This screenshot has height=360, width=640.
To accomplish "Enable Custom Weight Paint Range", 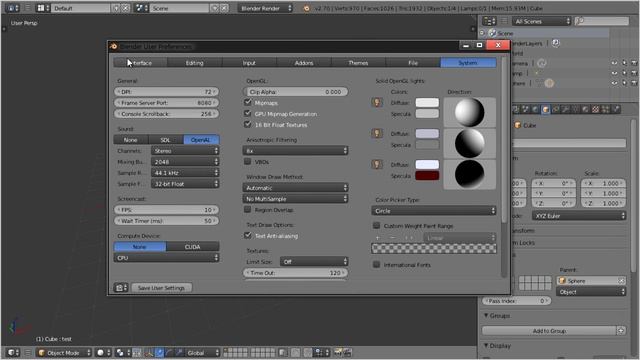I will 377,225.
